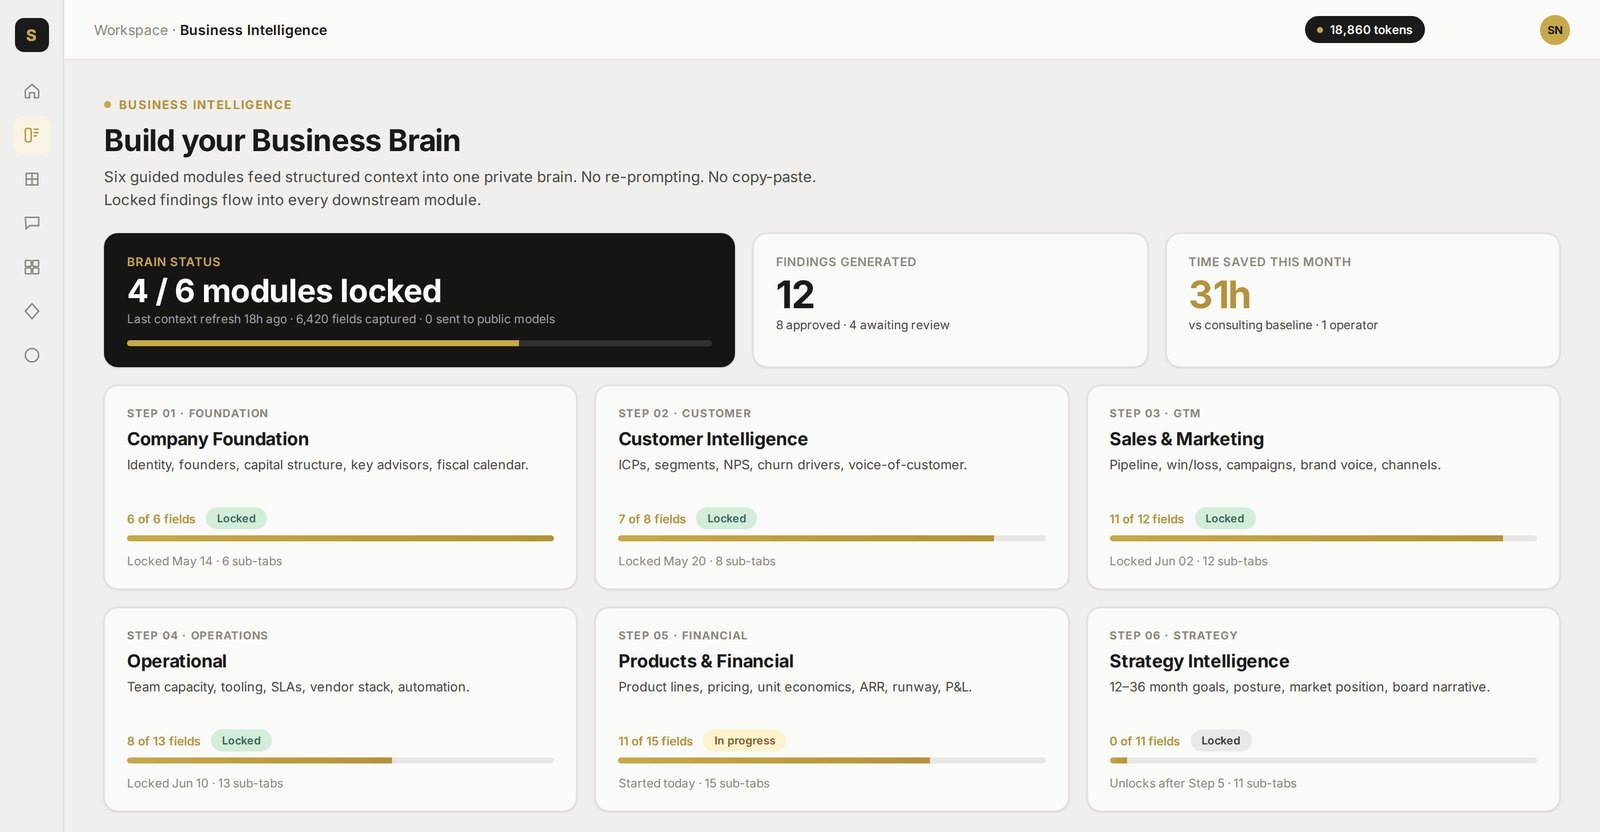This screenshot has height=832, width=1600.
Task: Click 'vs consulting baseline · 1 operator' text
Action: 1283,325
